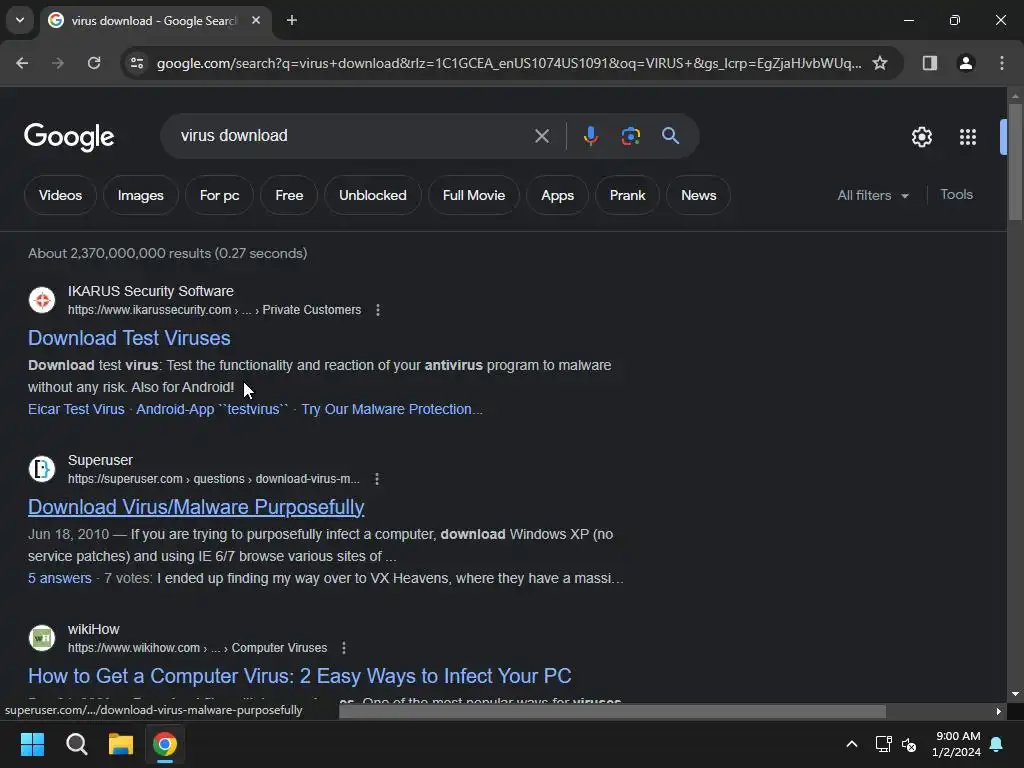Filter results by Images
The width and height of the screenshot is (1024, 768).
140,195
